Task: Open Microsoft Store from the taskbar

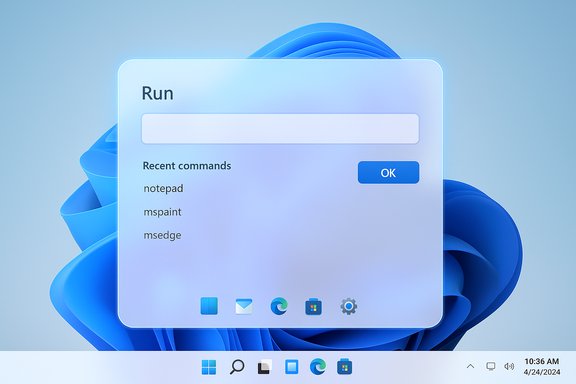Action: coord(345,367)
